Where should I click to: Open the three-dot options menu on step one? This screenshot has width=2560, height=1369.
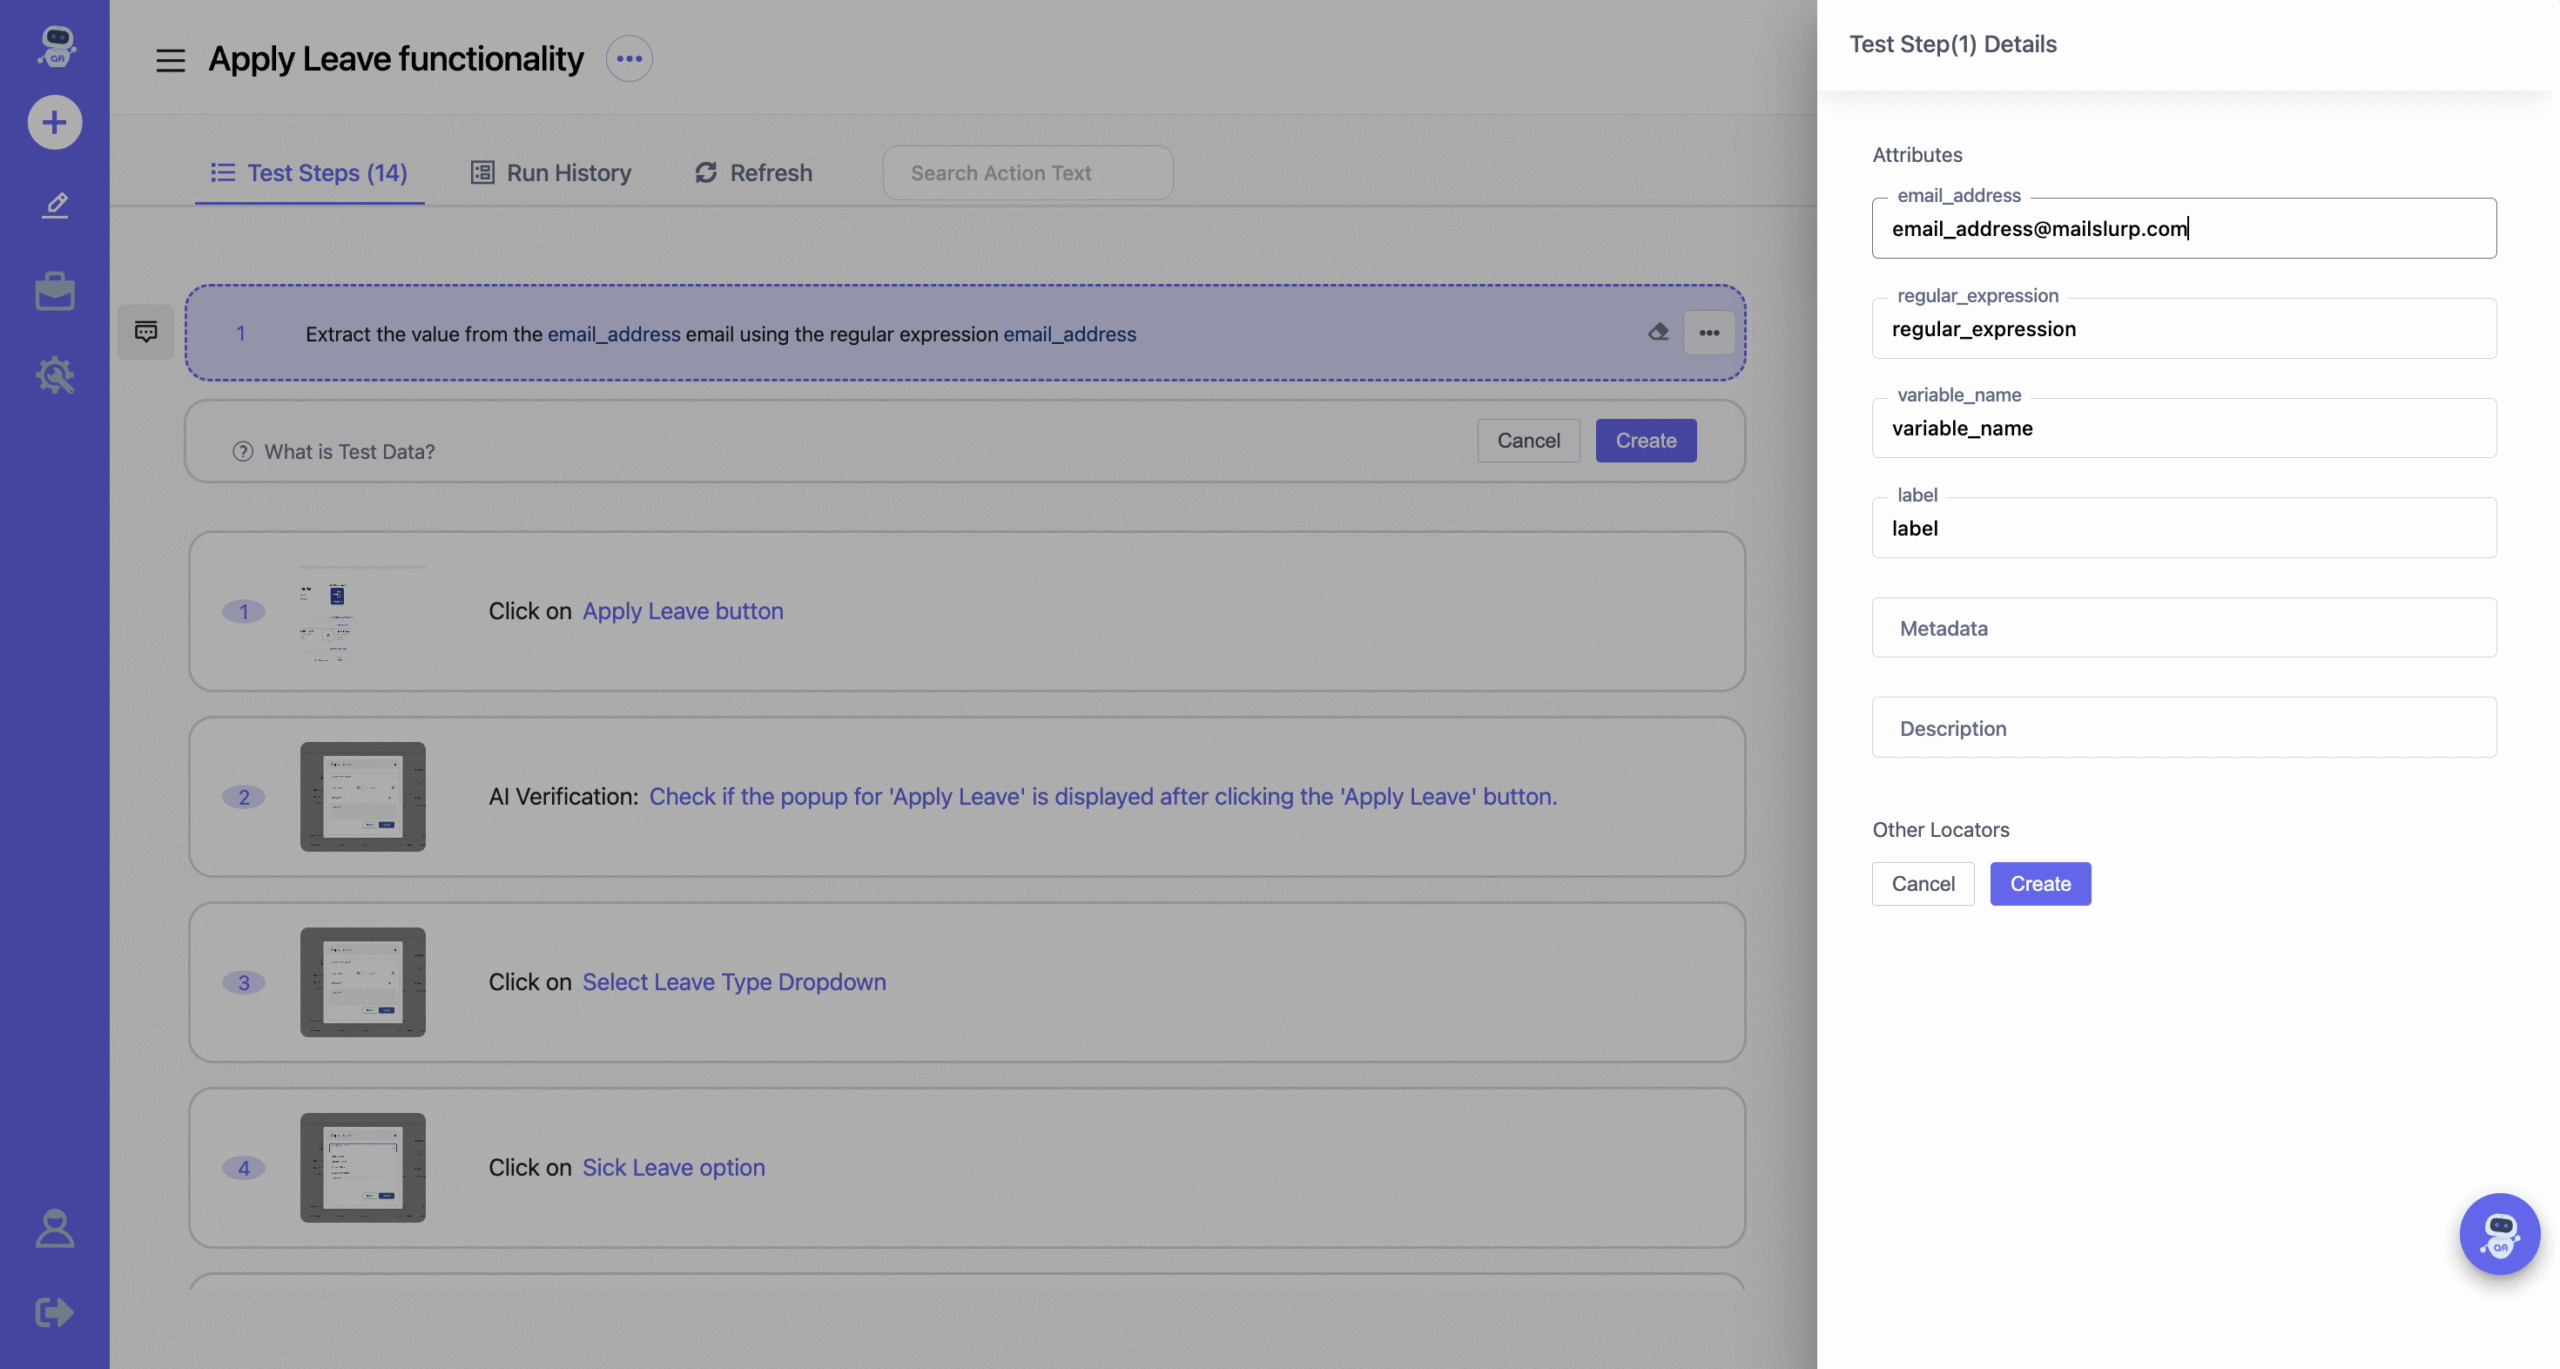pyautogui.click(x=1709, y=332)
